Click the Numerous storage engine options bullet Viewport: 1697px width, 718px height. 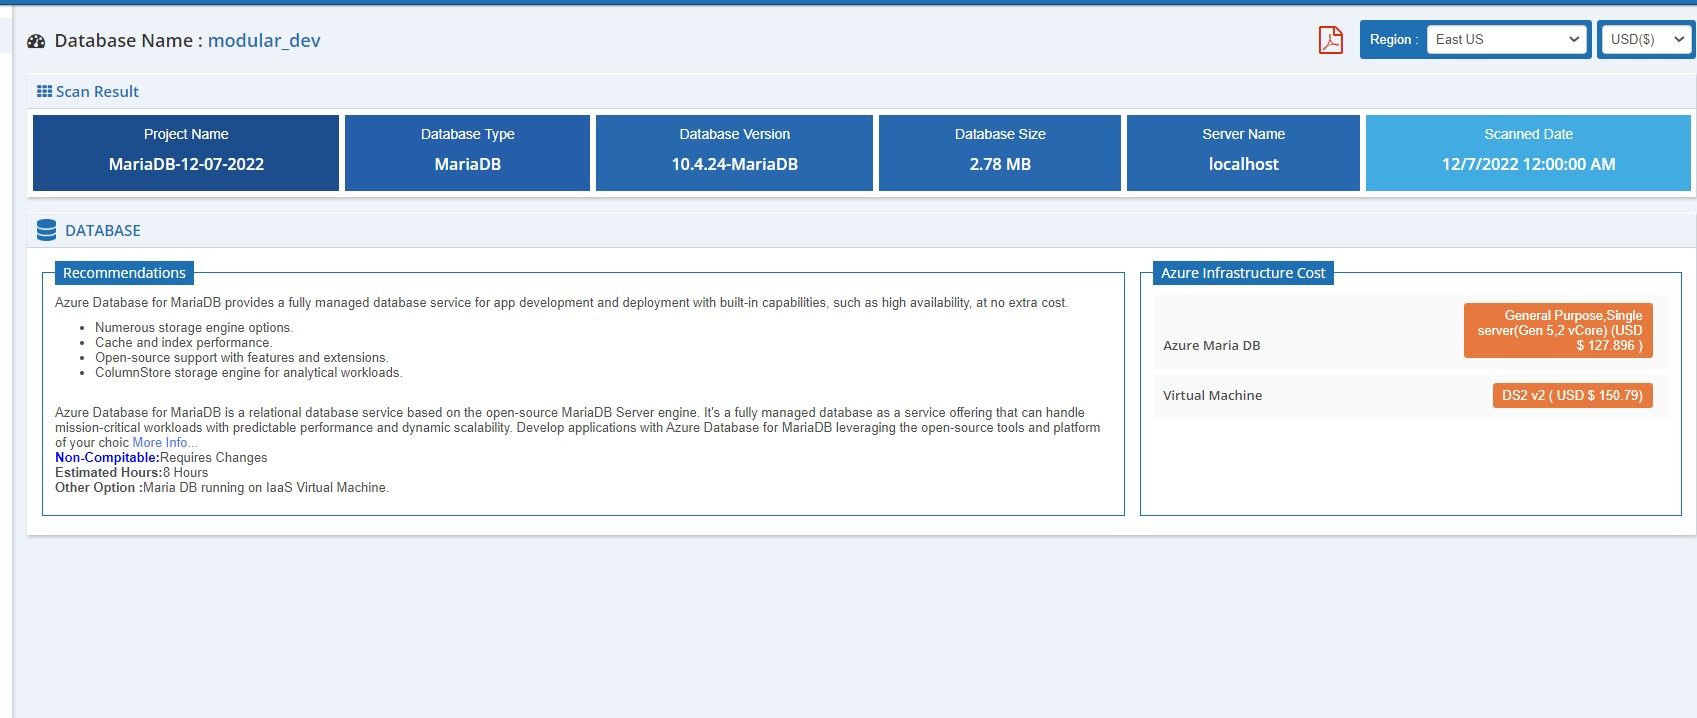point(194,328)
